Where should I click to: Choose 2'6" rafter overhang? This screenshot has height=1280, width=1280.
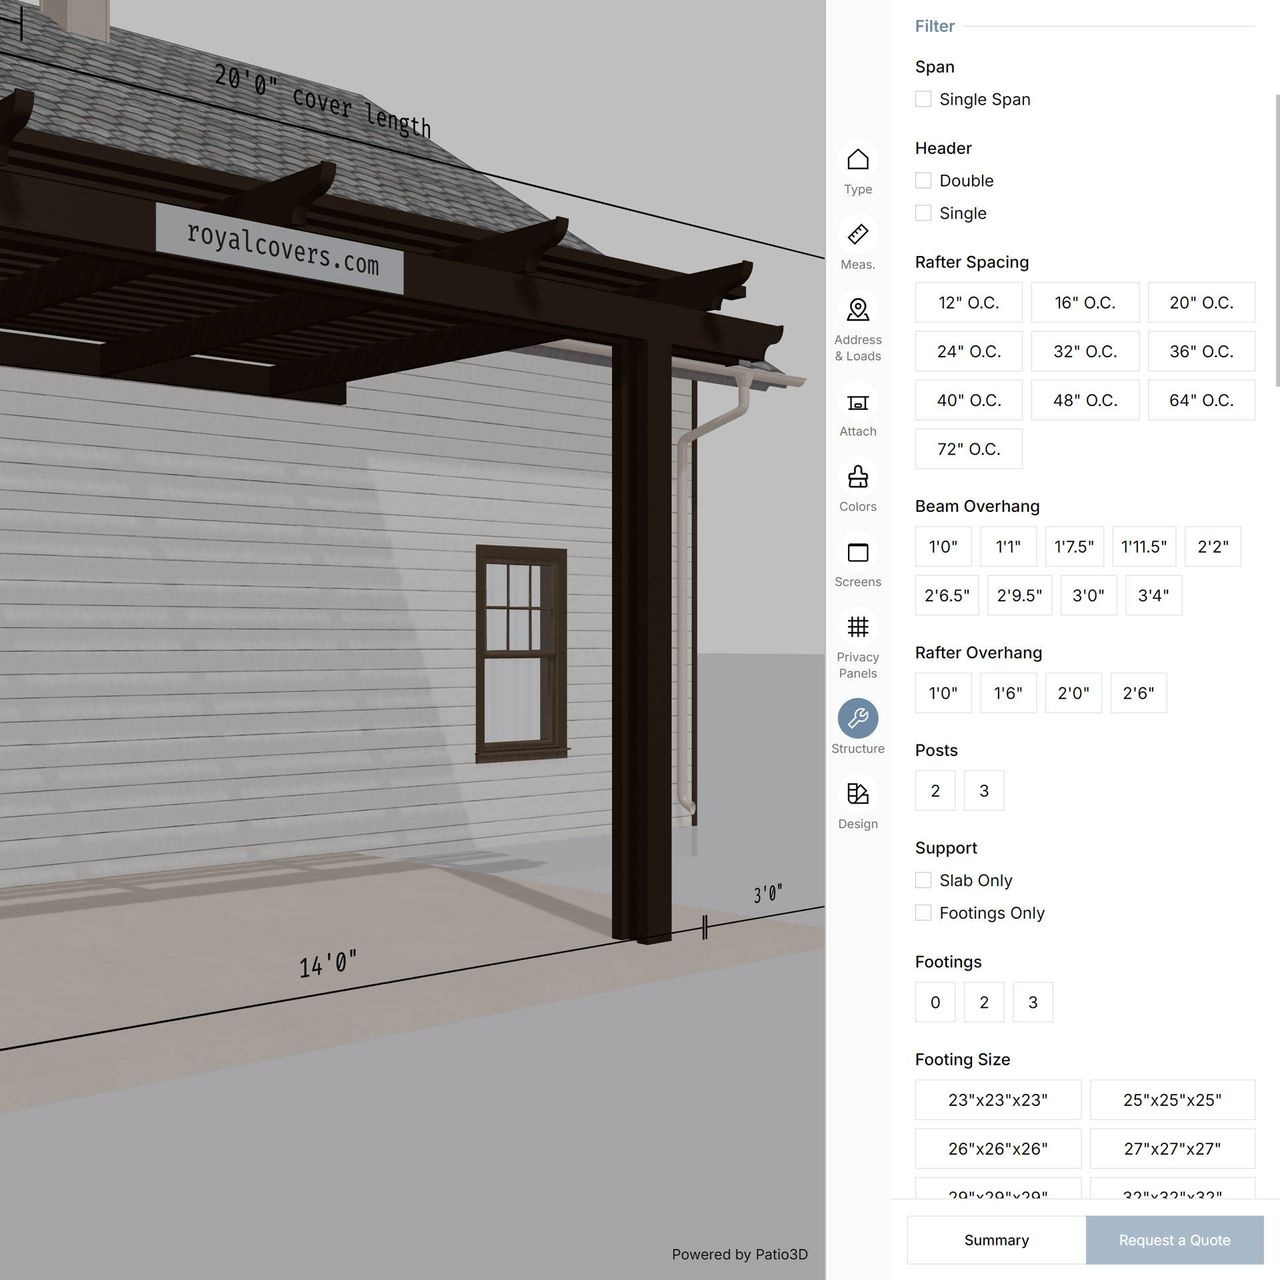[1138, 693]
